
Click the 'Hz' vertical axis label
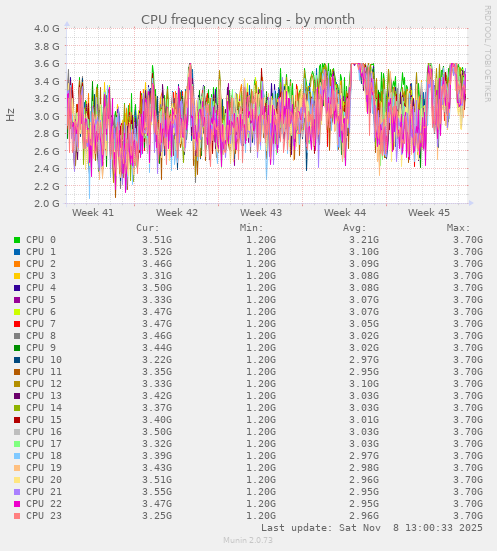pyautogui.click(x=11, y=115)
